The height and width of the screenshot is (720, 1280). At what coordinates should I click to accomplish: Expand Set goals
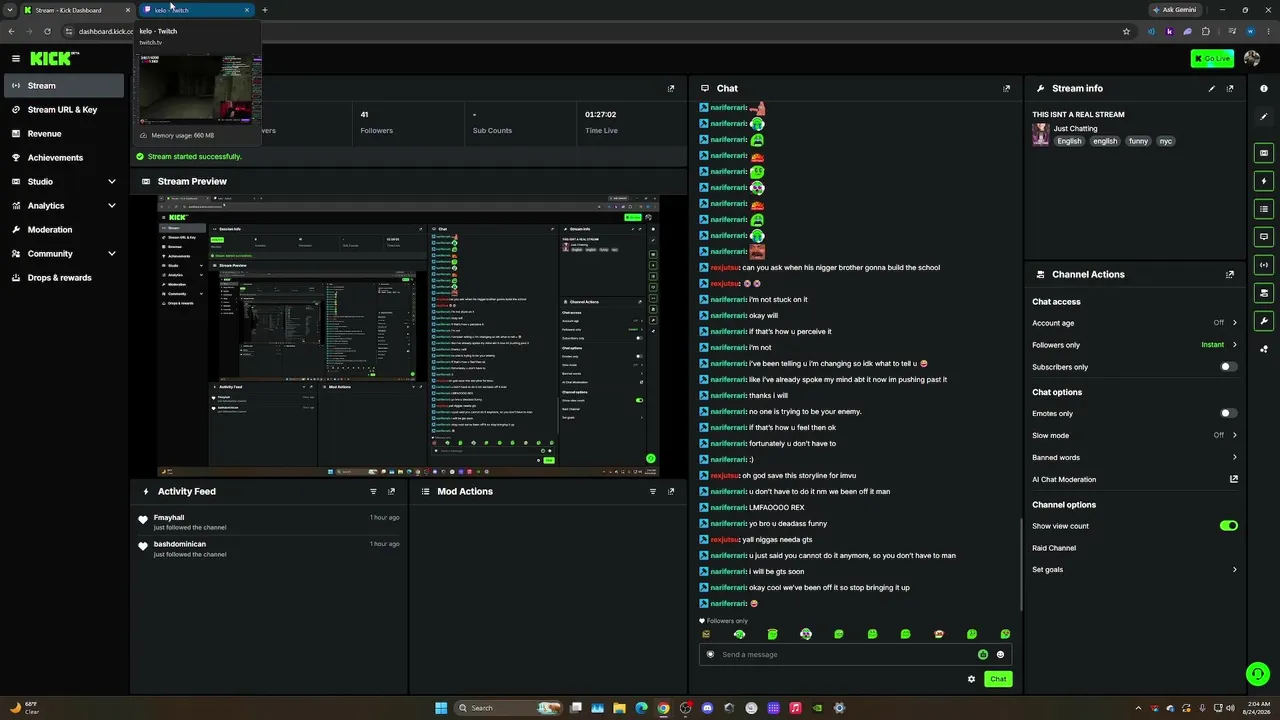pos(1135,570)
